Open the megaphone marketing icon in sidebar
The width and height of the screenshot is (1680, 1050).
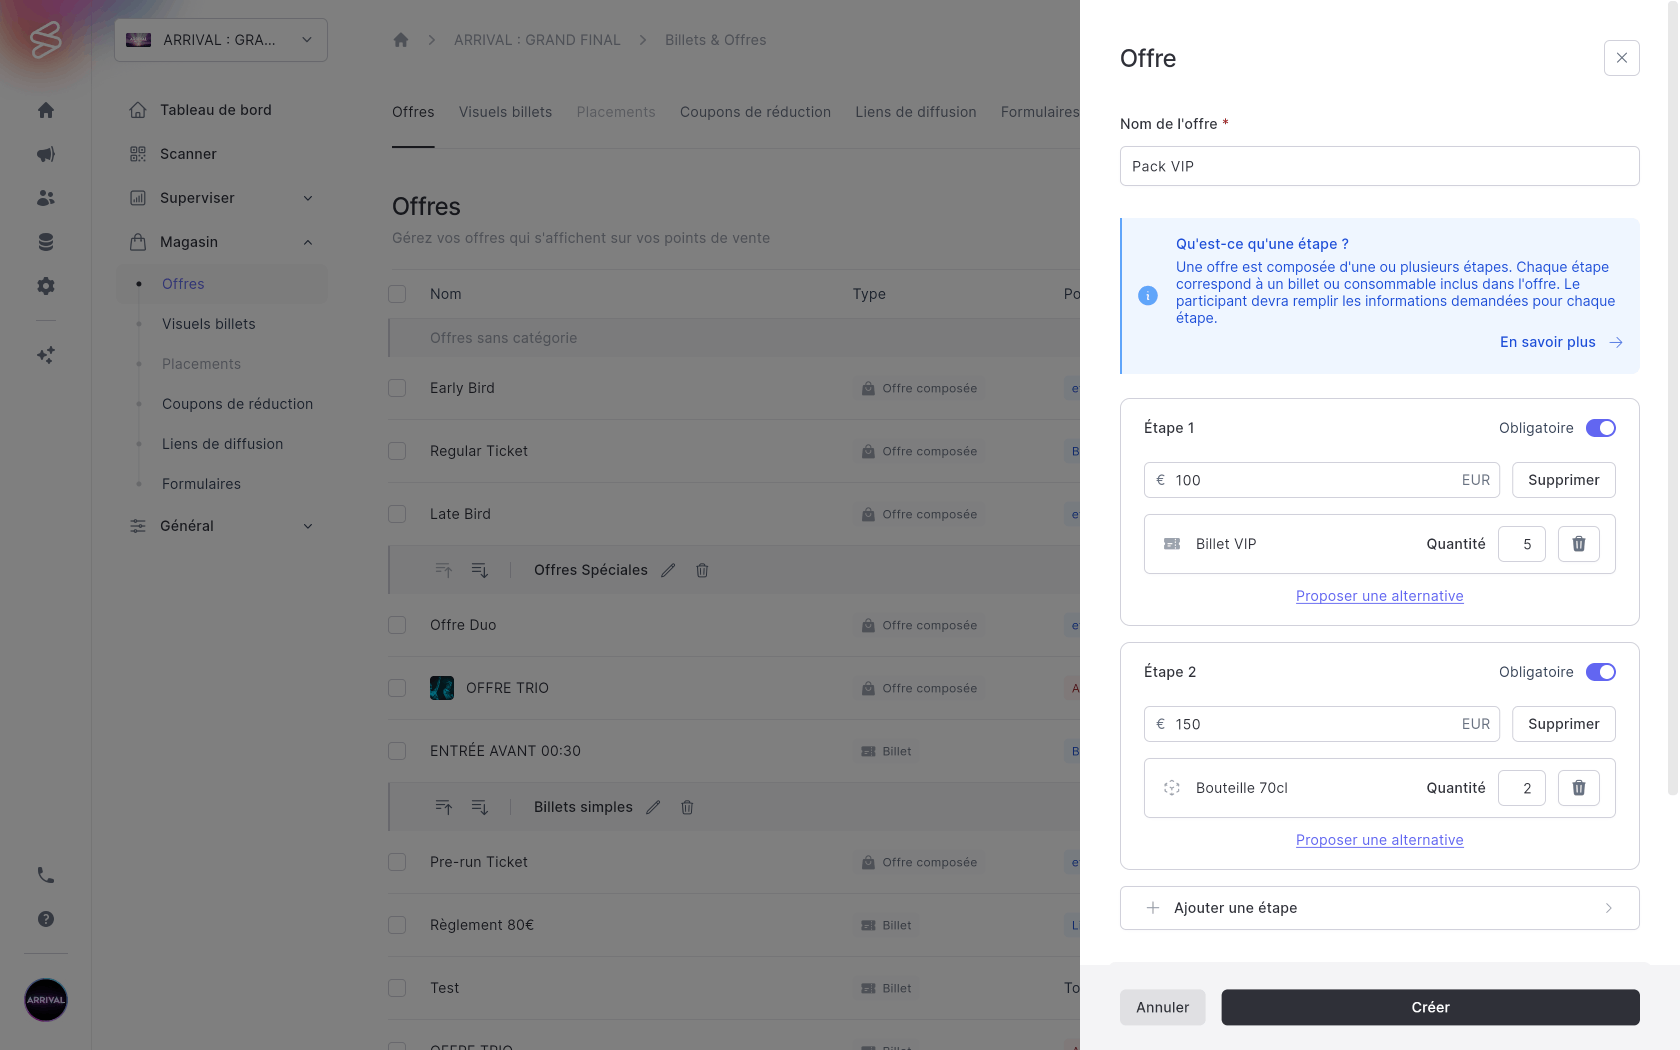pos(46,154)
